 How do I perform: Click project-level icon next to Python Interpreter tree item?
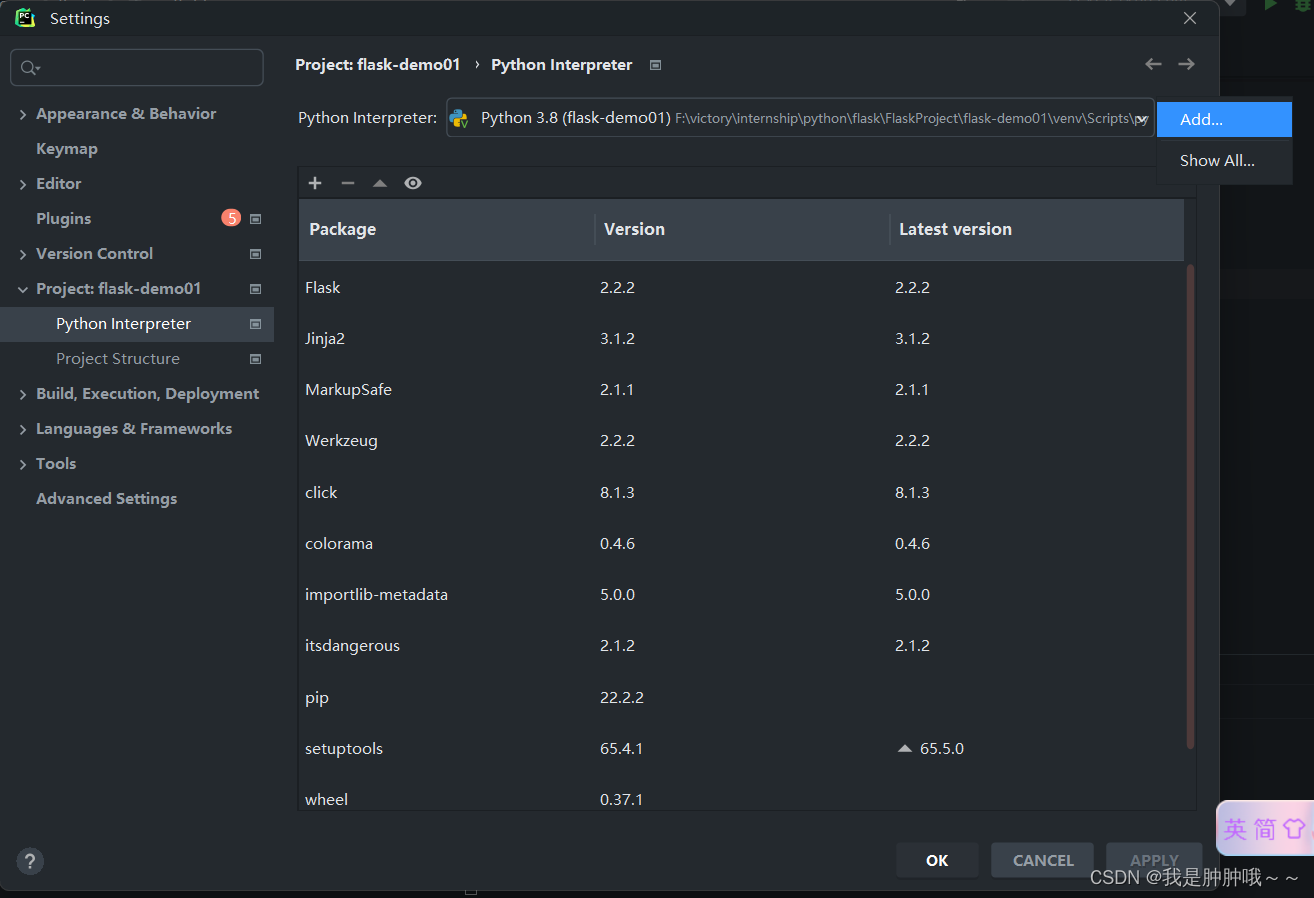(x=255, y=324)
